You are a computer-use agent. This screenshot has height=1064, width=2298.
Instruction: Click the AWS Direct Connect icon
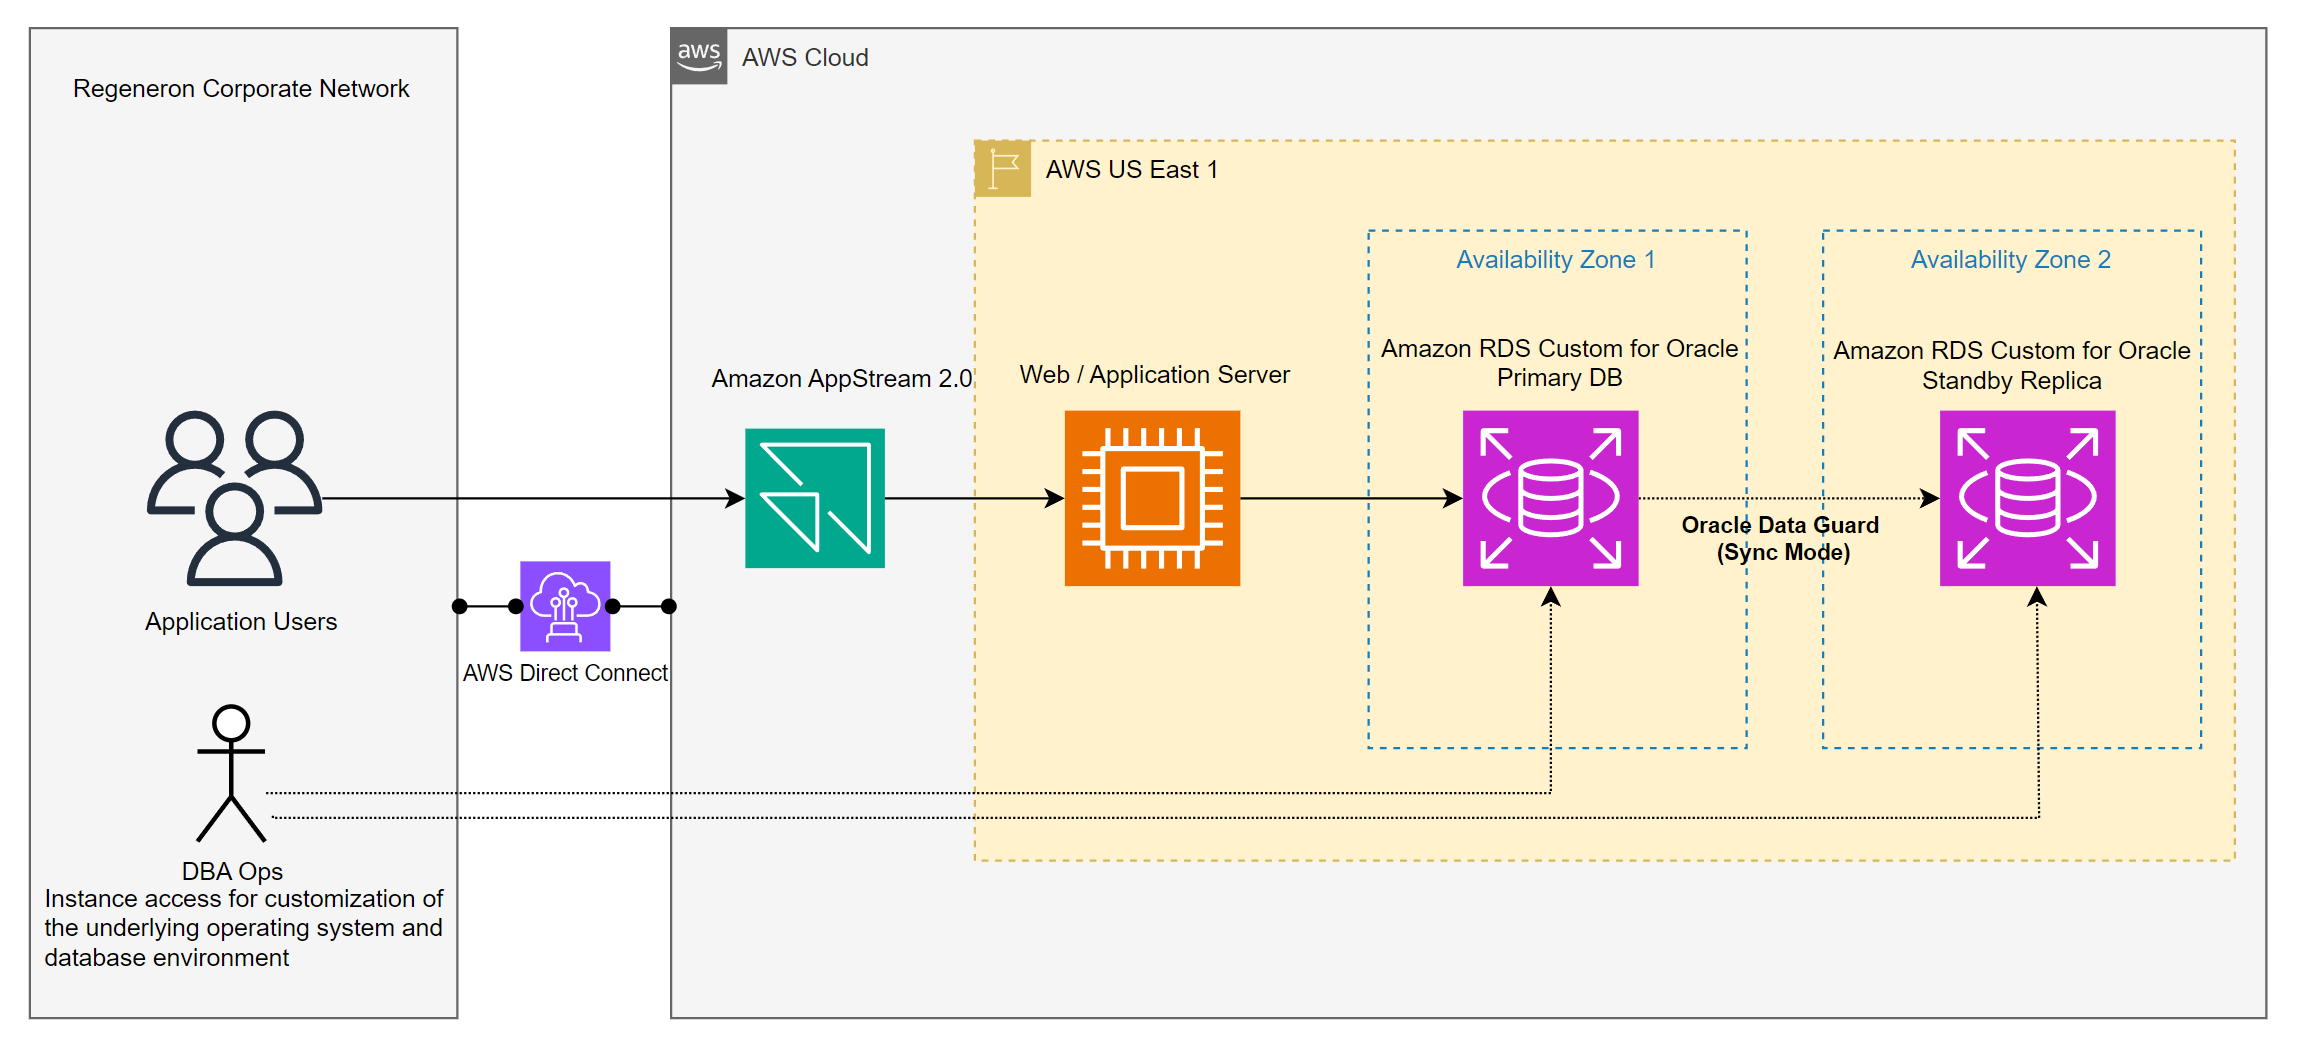point(565,606)
